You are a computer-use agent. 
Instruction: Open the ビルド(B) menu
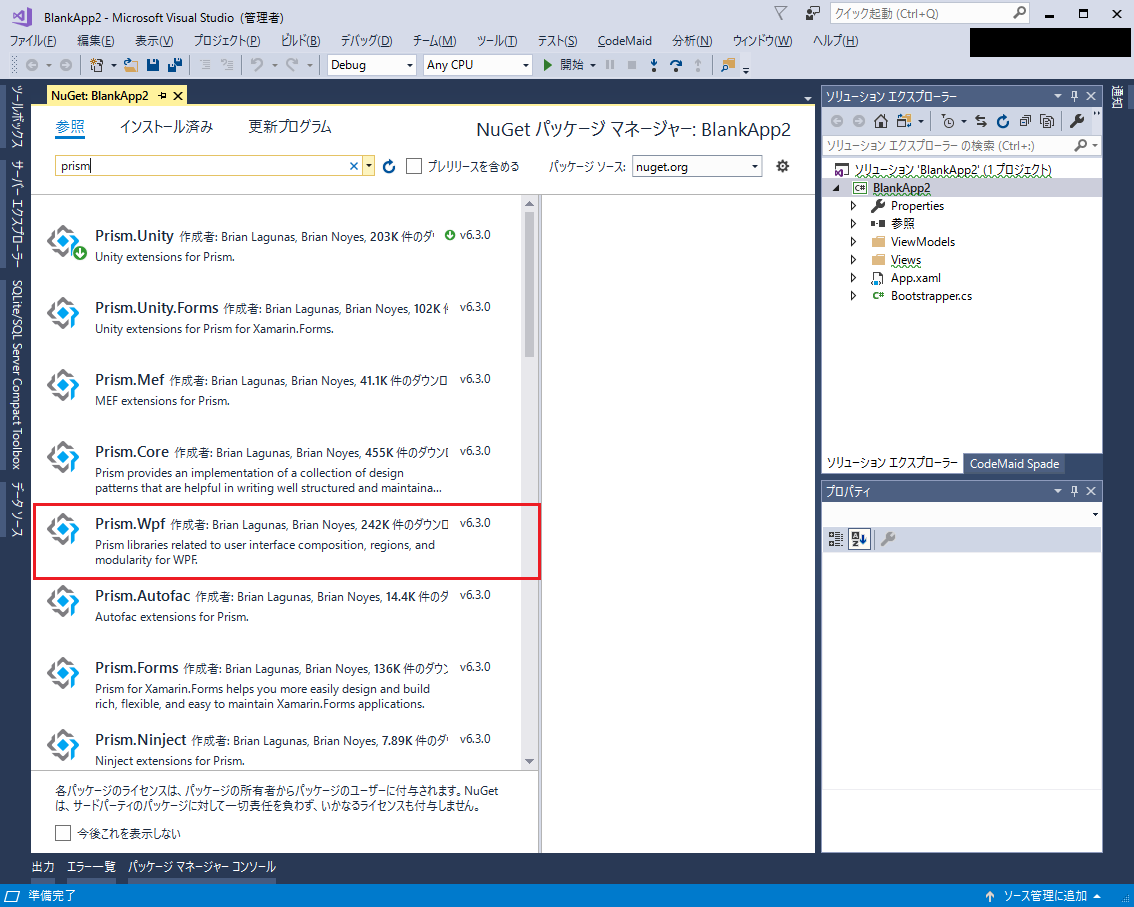coord(300,41)
